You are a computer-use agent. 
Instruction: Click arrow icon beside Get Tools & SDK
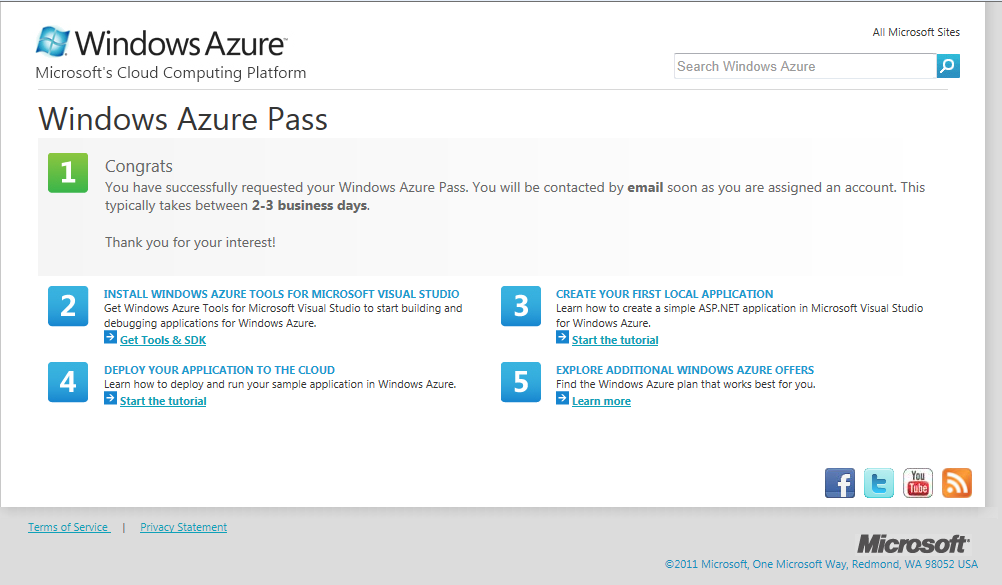tap(110, 338)
